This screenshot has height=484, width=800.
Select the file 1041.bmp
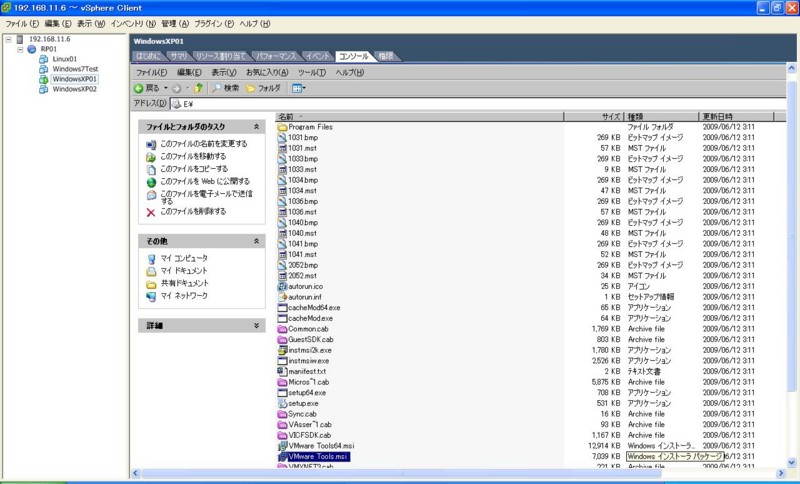click(x=303, y=244)
